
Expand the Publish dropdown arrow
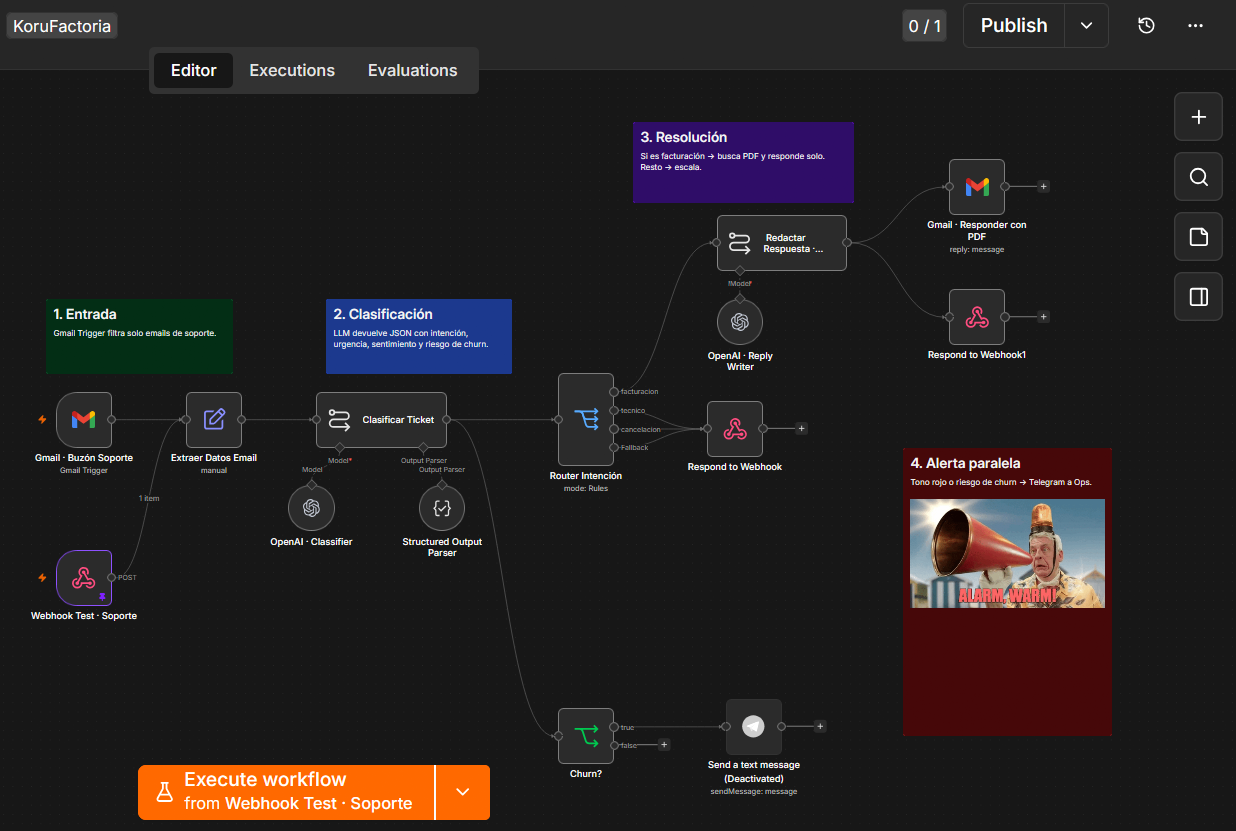1087,26
